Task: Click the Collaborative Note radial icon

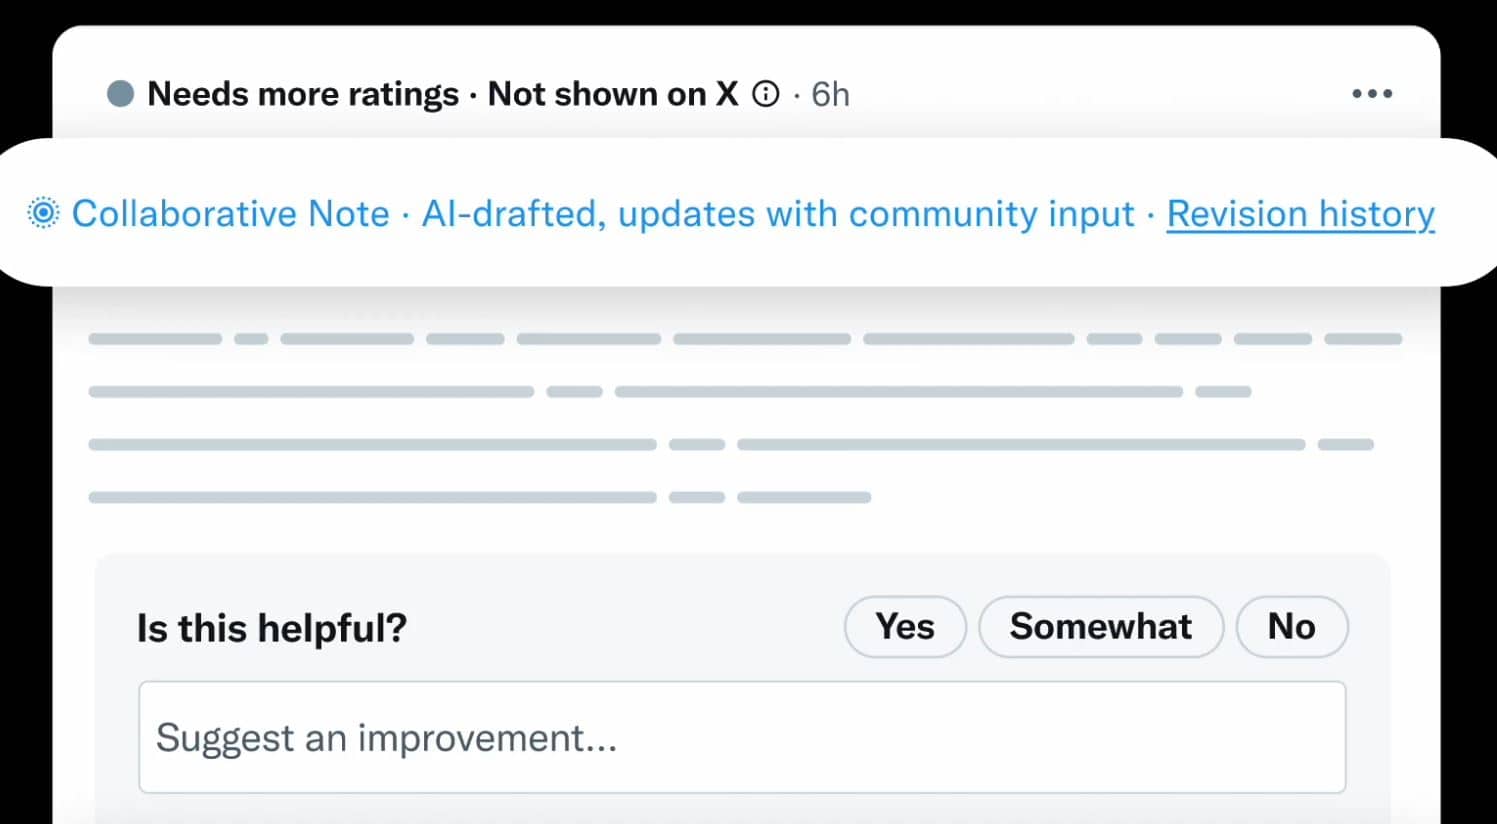Action: click(43, 213)
